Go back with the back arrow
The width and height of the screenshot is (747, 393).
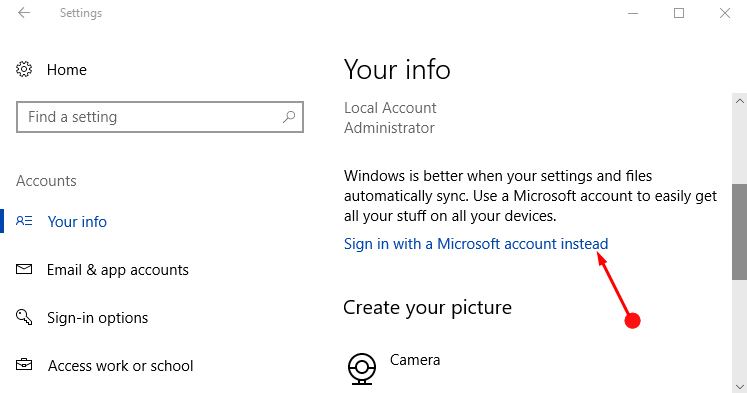pyautogui.click(x=24, y=13)
